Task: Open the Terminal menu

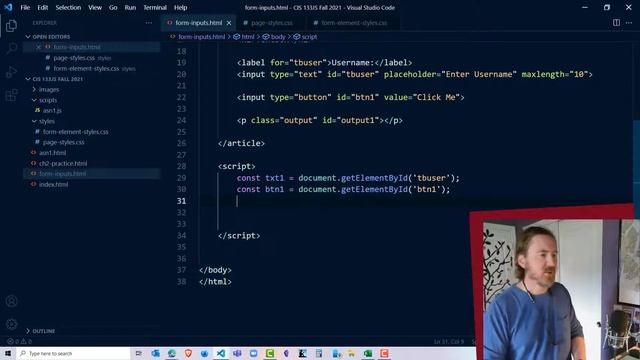Action: tap(155, 7)
